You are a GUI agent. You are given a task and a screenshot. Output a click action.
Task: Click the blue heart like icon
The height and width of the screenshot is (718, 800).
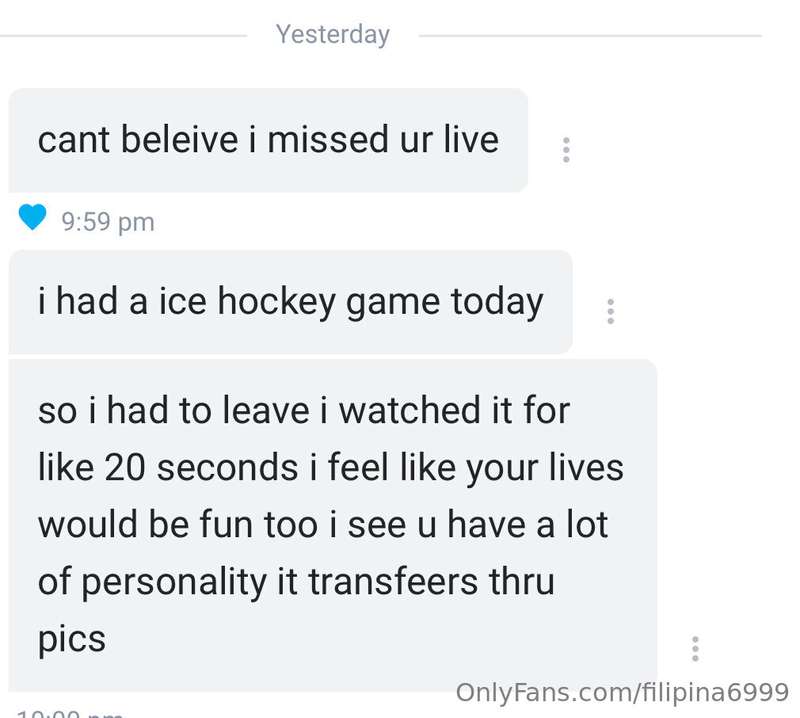(x=33, y=217)
